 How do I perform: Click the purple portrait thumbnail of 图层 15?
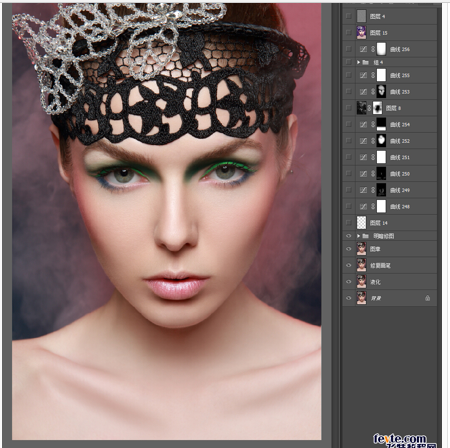coord(361,33)
